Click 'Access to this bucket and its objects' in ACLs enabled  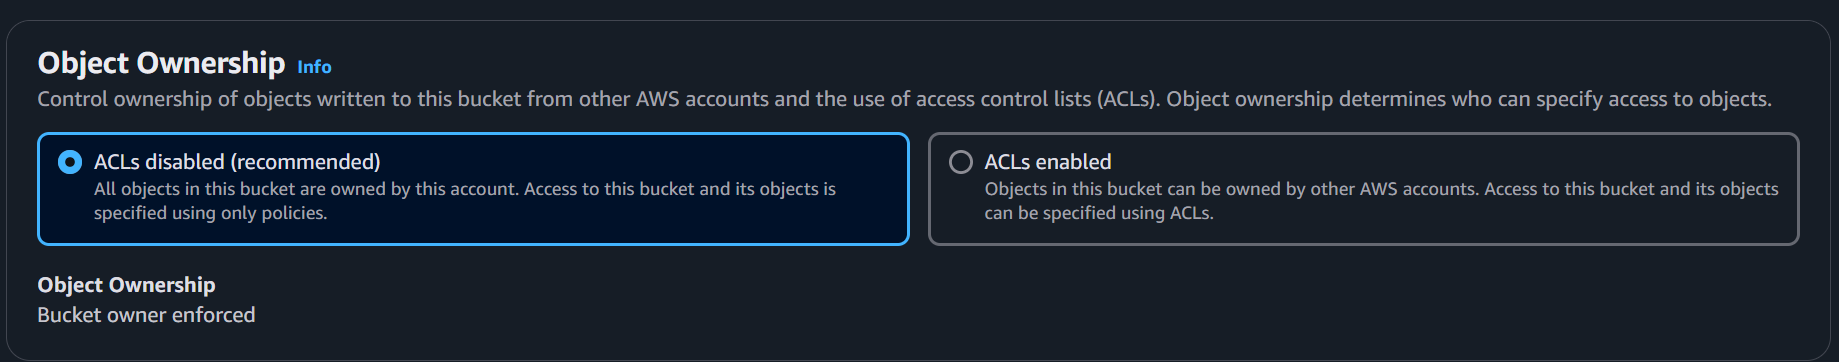point(1632,189)
